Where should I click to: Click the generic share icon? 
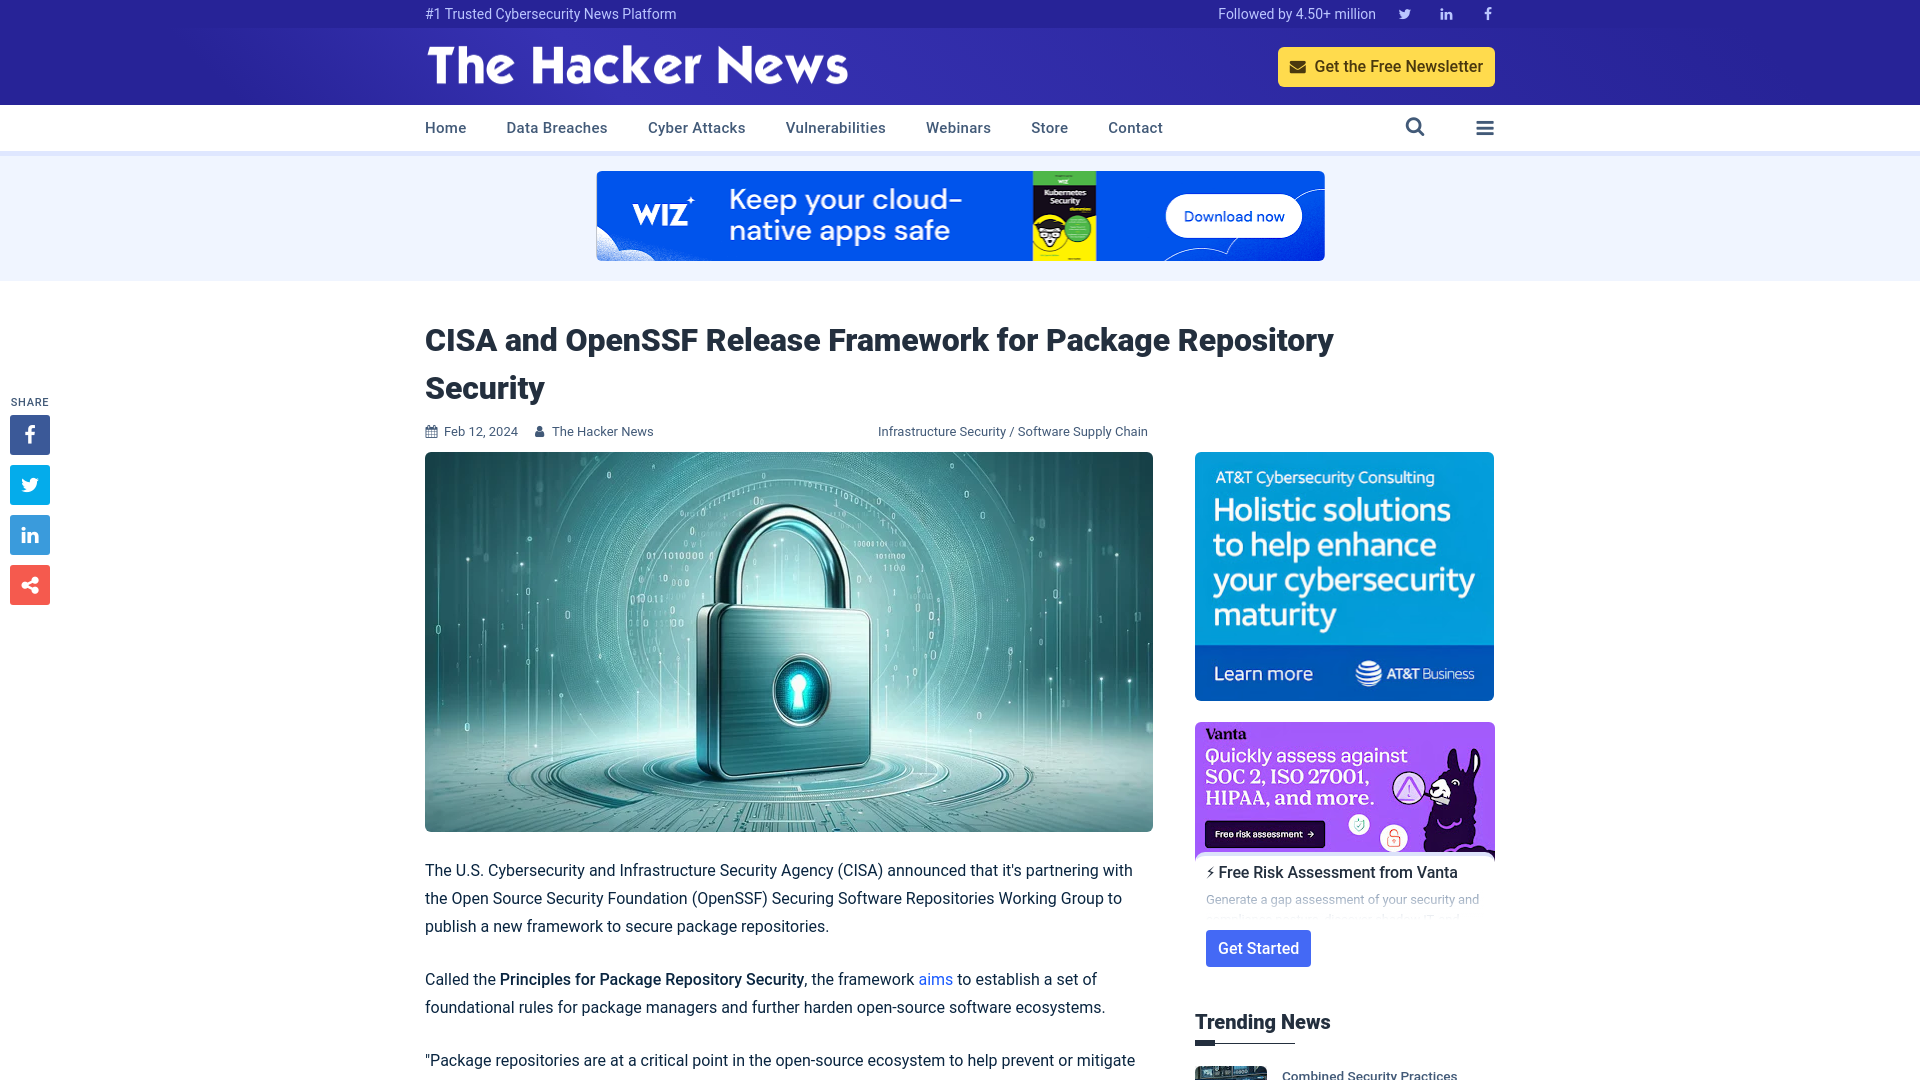click(x=29, y=584)
